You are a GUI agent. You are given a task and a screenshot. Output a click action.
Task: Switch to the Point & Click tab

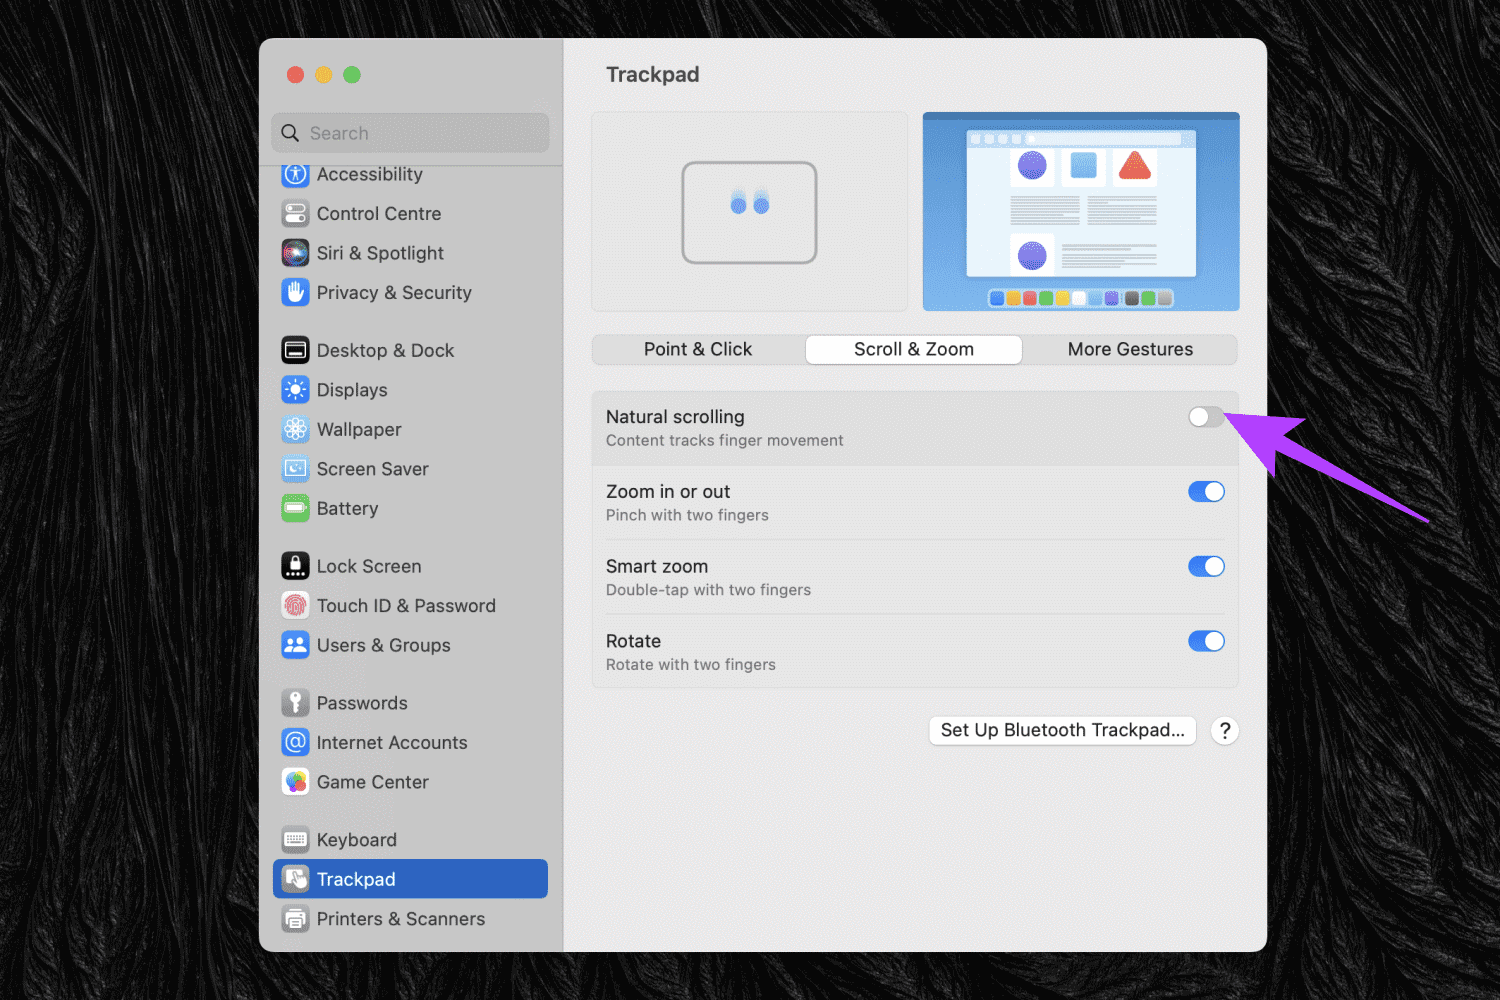[x=698, y=350]
